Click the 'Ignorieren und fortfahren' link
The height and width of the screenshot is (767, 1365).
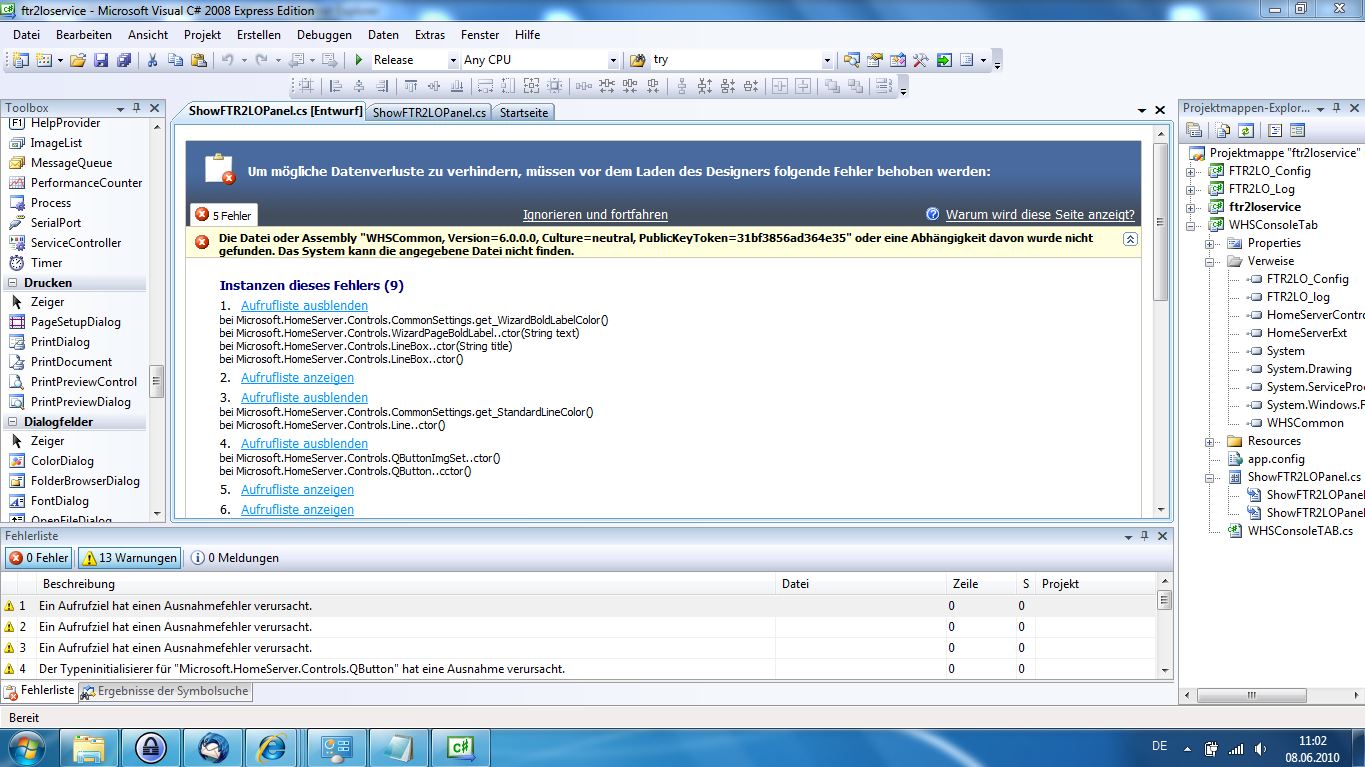[595, 215]
